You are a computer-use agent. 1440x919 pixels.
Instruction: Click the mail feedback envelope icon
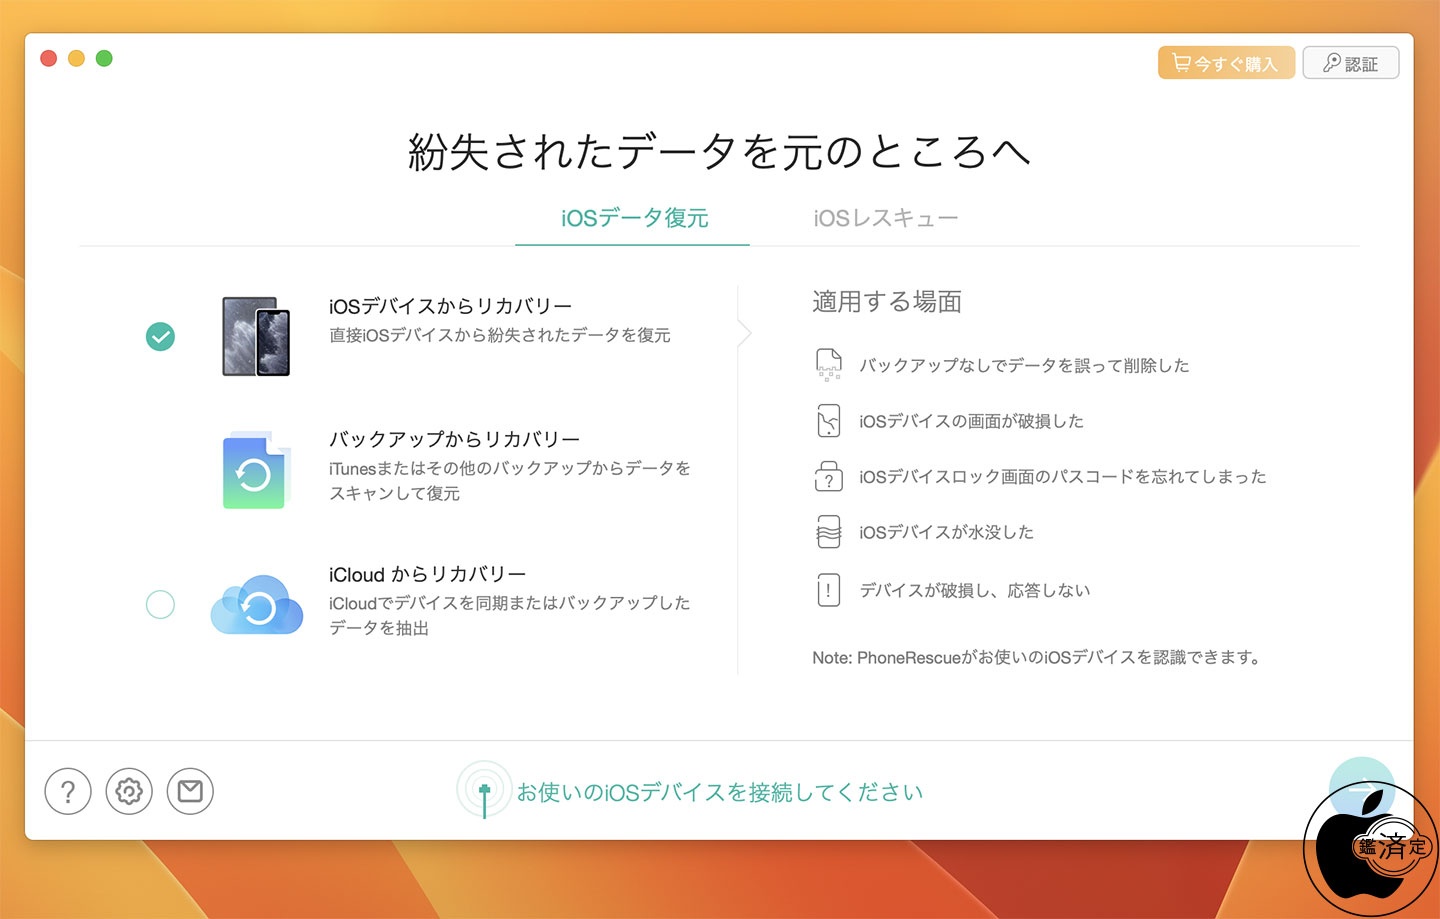point(190,792)
